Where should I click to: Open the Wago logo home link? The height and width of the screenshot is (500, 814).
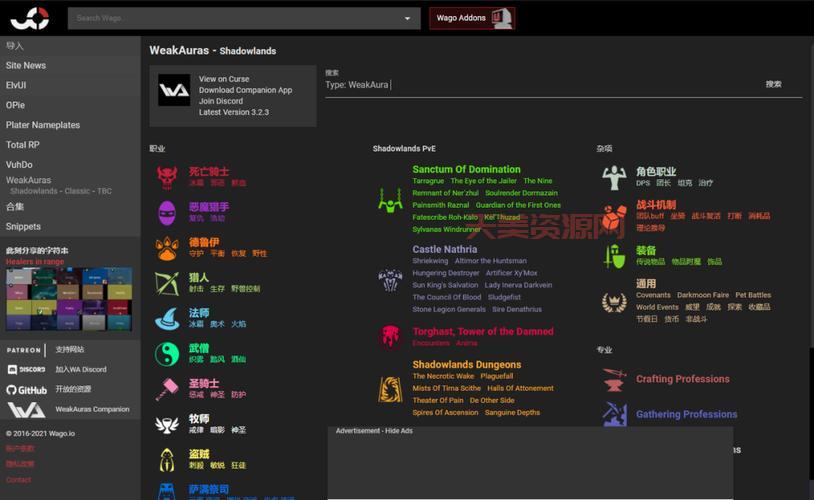tap(30, 18)
